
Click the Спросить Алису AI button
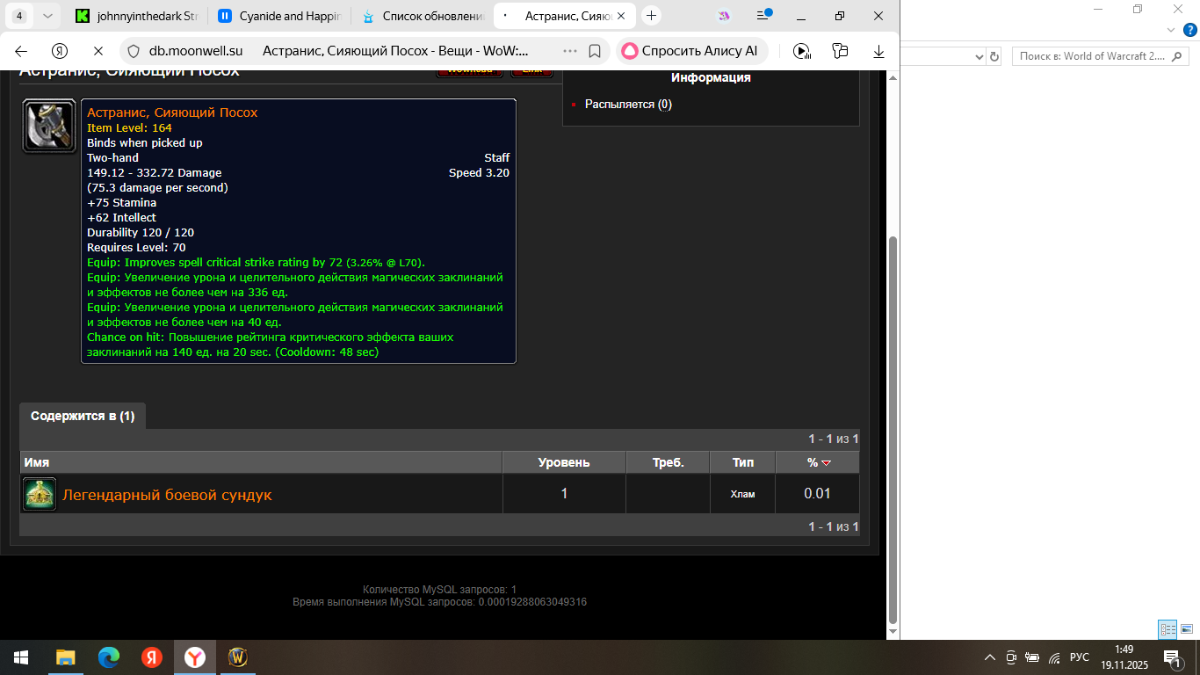pos(688,51)
